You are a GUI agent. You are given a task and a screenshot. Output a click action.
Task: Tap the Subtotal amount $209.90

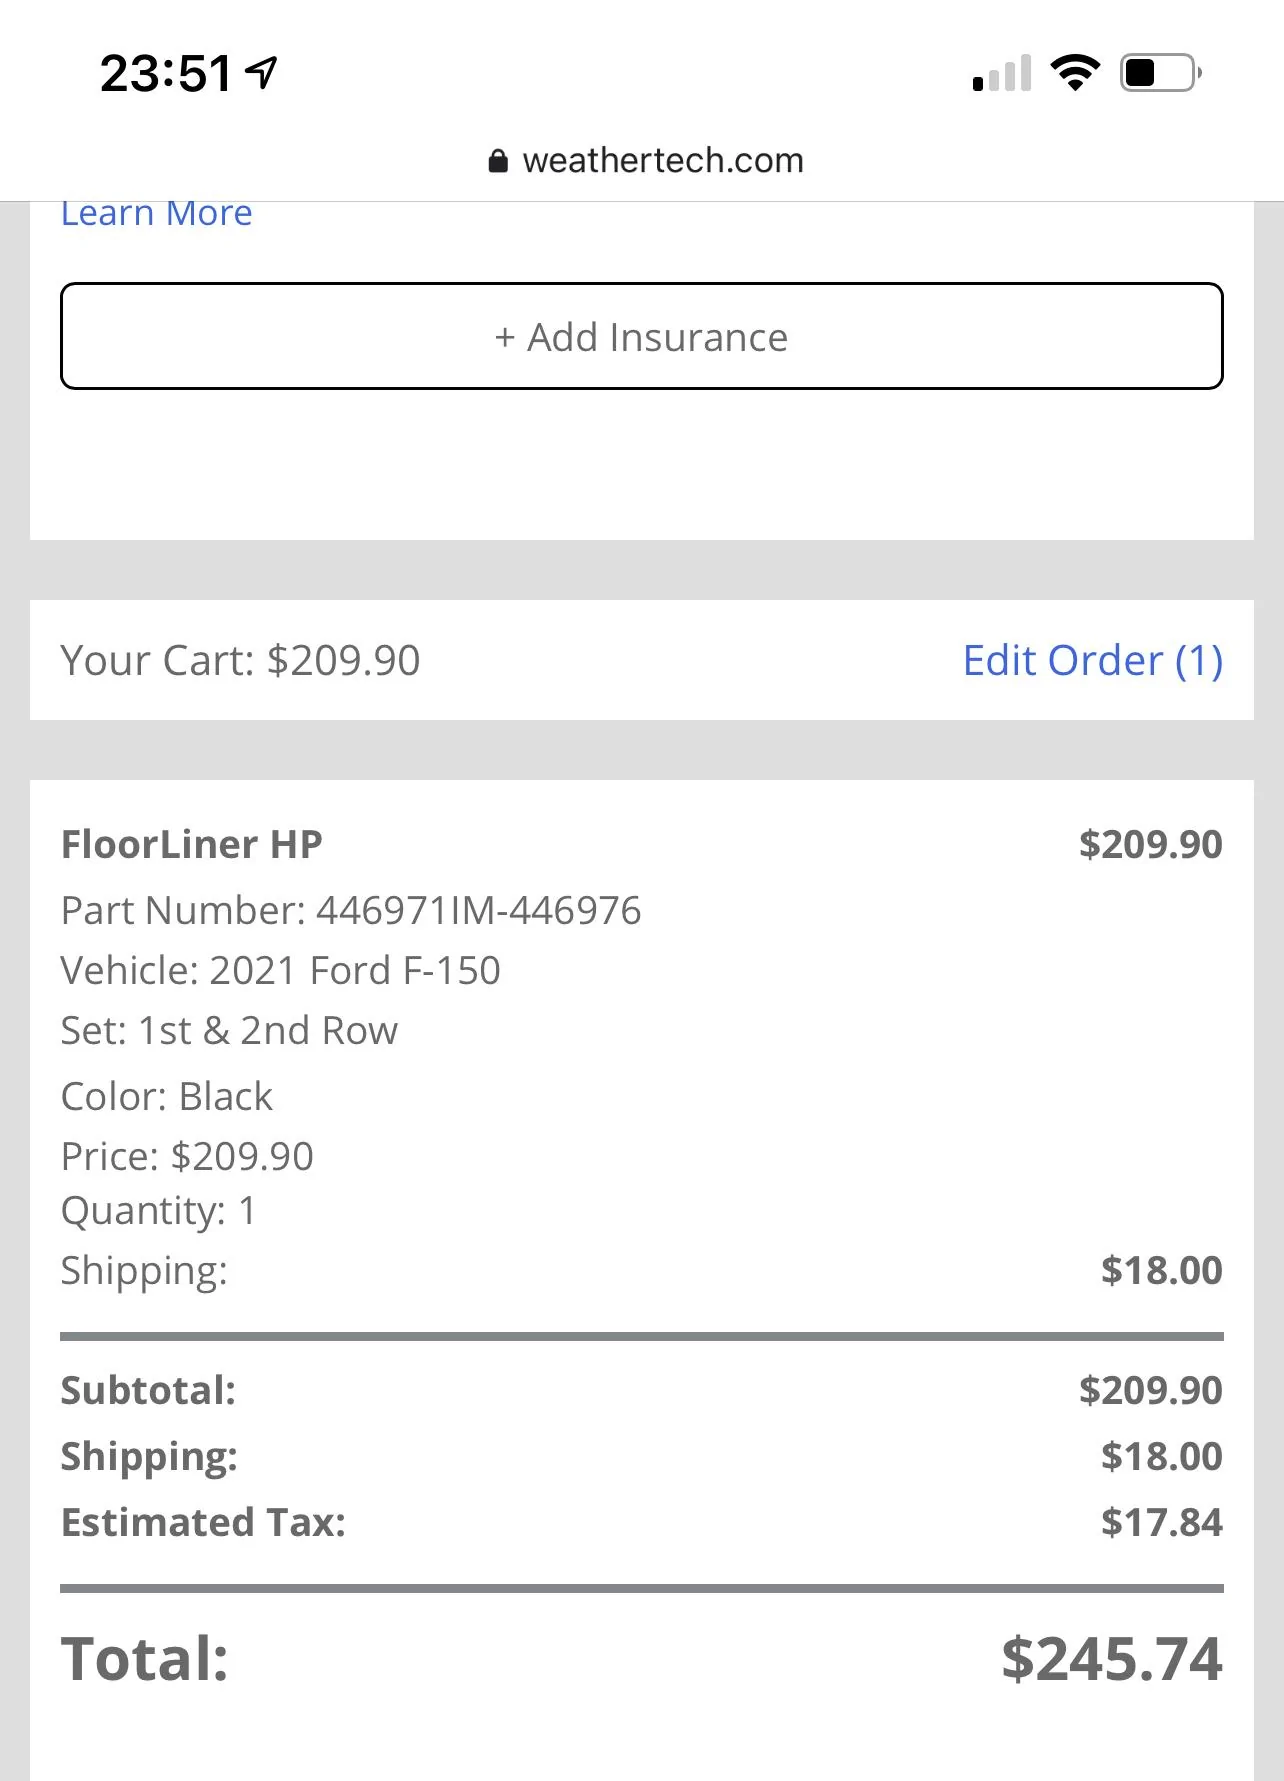tap(1150, 1391)
